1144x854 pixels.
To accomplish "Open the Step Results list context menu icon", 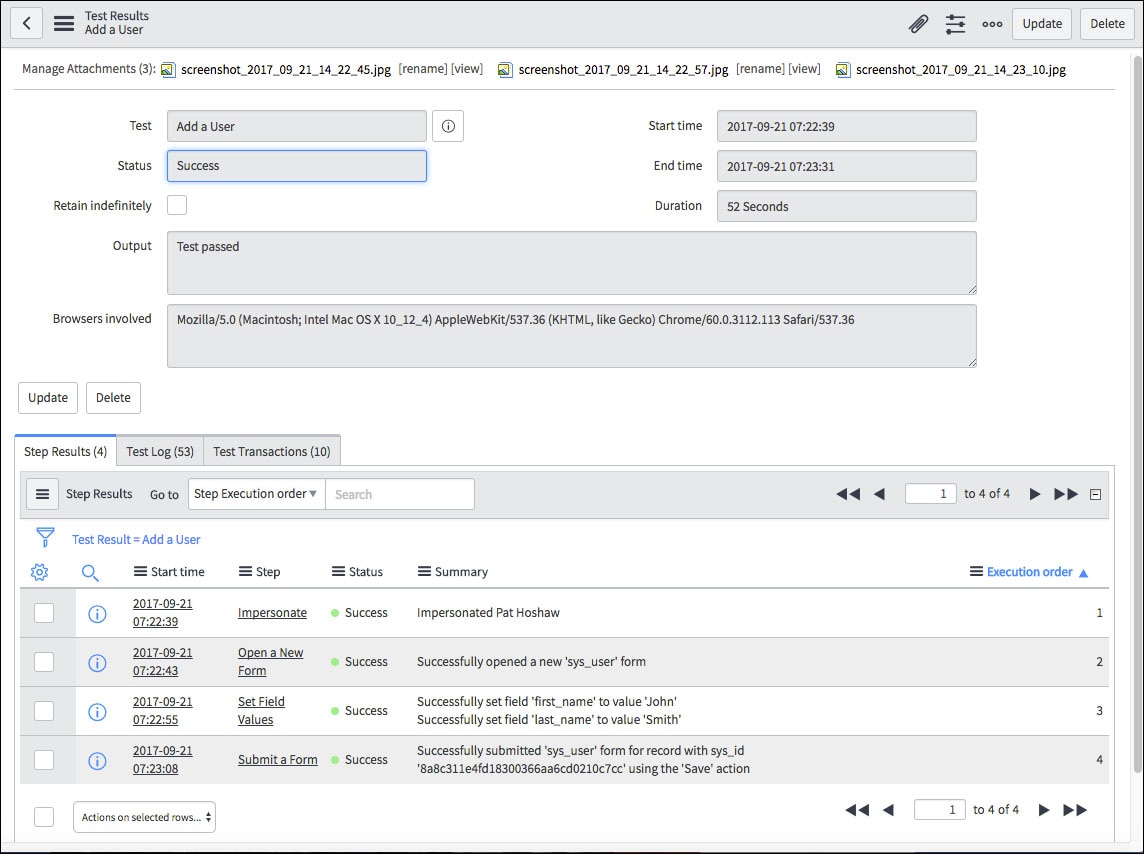I will [42, 493].
